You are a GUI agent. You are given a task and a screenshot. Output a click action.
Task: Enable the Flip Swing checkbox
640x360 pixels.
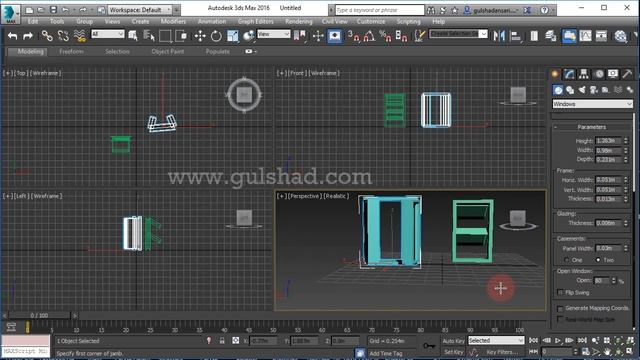pos(560,292)
